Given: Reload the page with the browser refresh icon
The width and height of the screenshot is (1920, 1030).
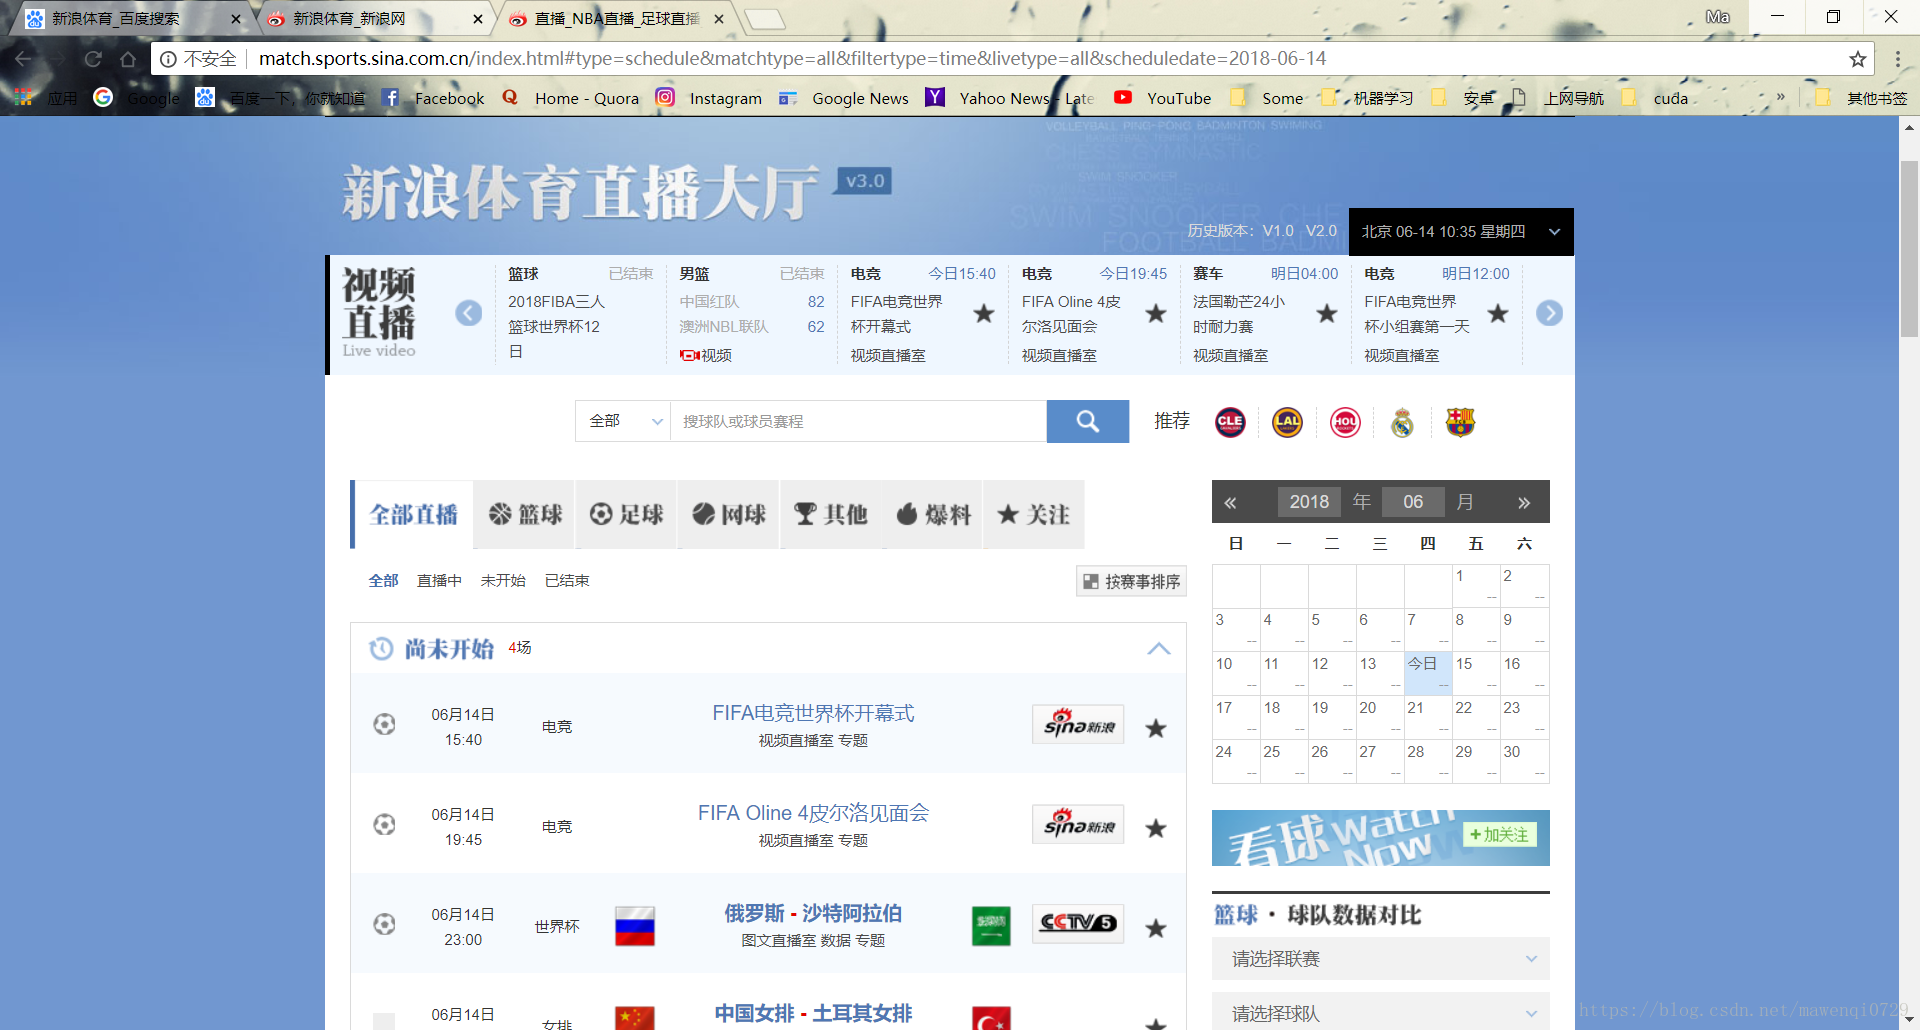Looking at the screenshot, I should click(93, 59).
